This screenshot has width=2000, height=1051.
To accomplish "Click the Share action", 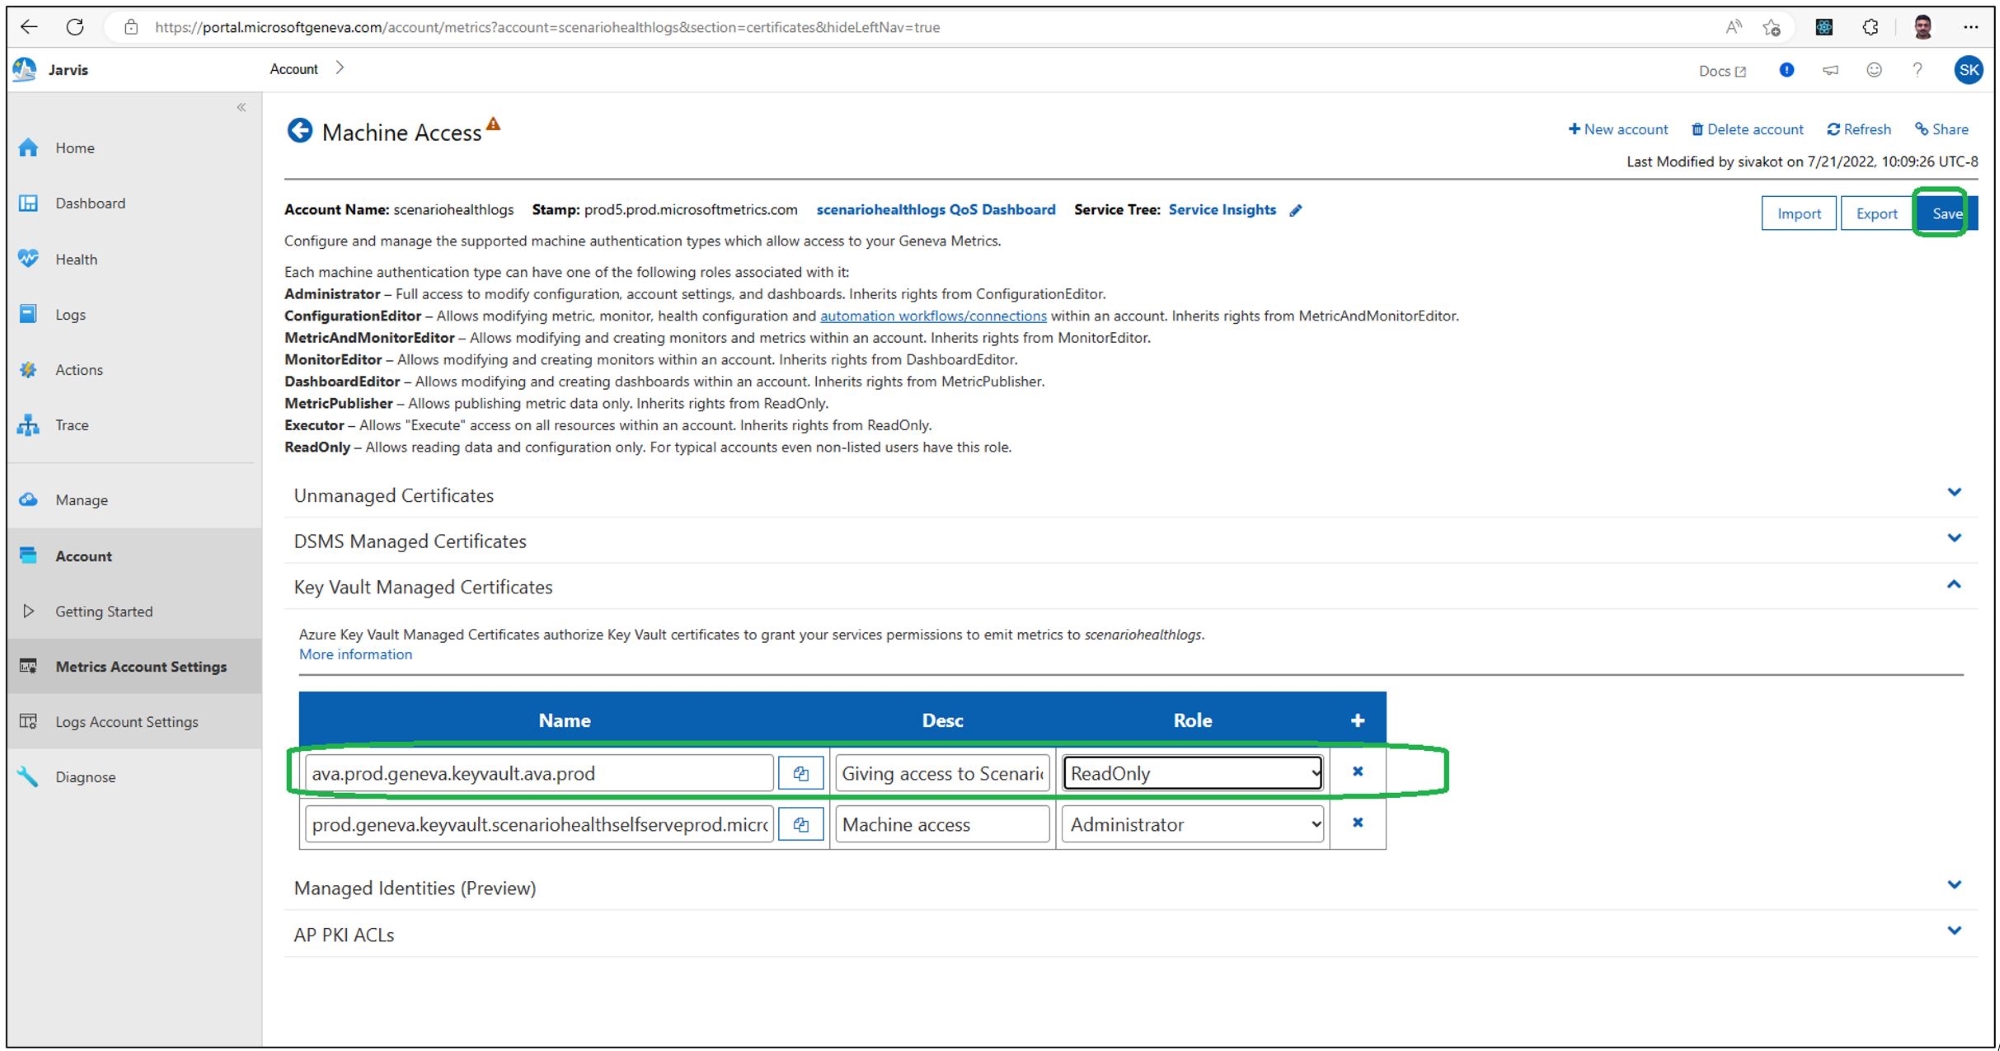I will point(1941,129).
